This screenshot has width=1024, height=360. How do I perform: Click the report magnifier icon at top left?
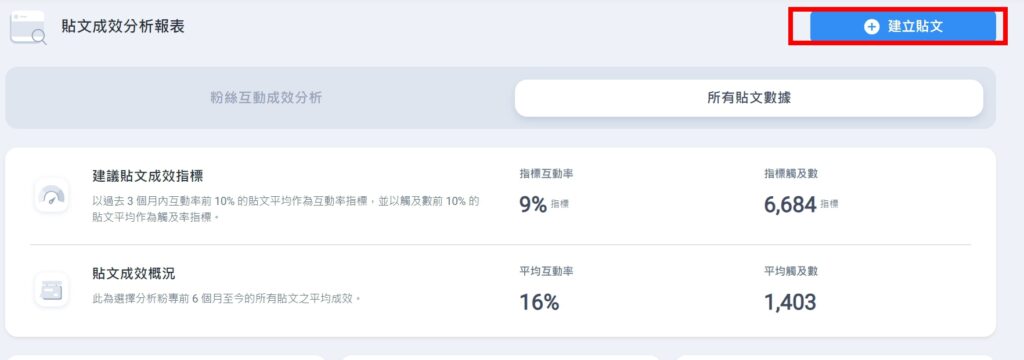(28, 27)
